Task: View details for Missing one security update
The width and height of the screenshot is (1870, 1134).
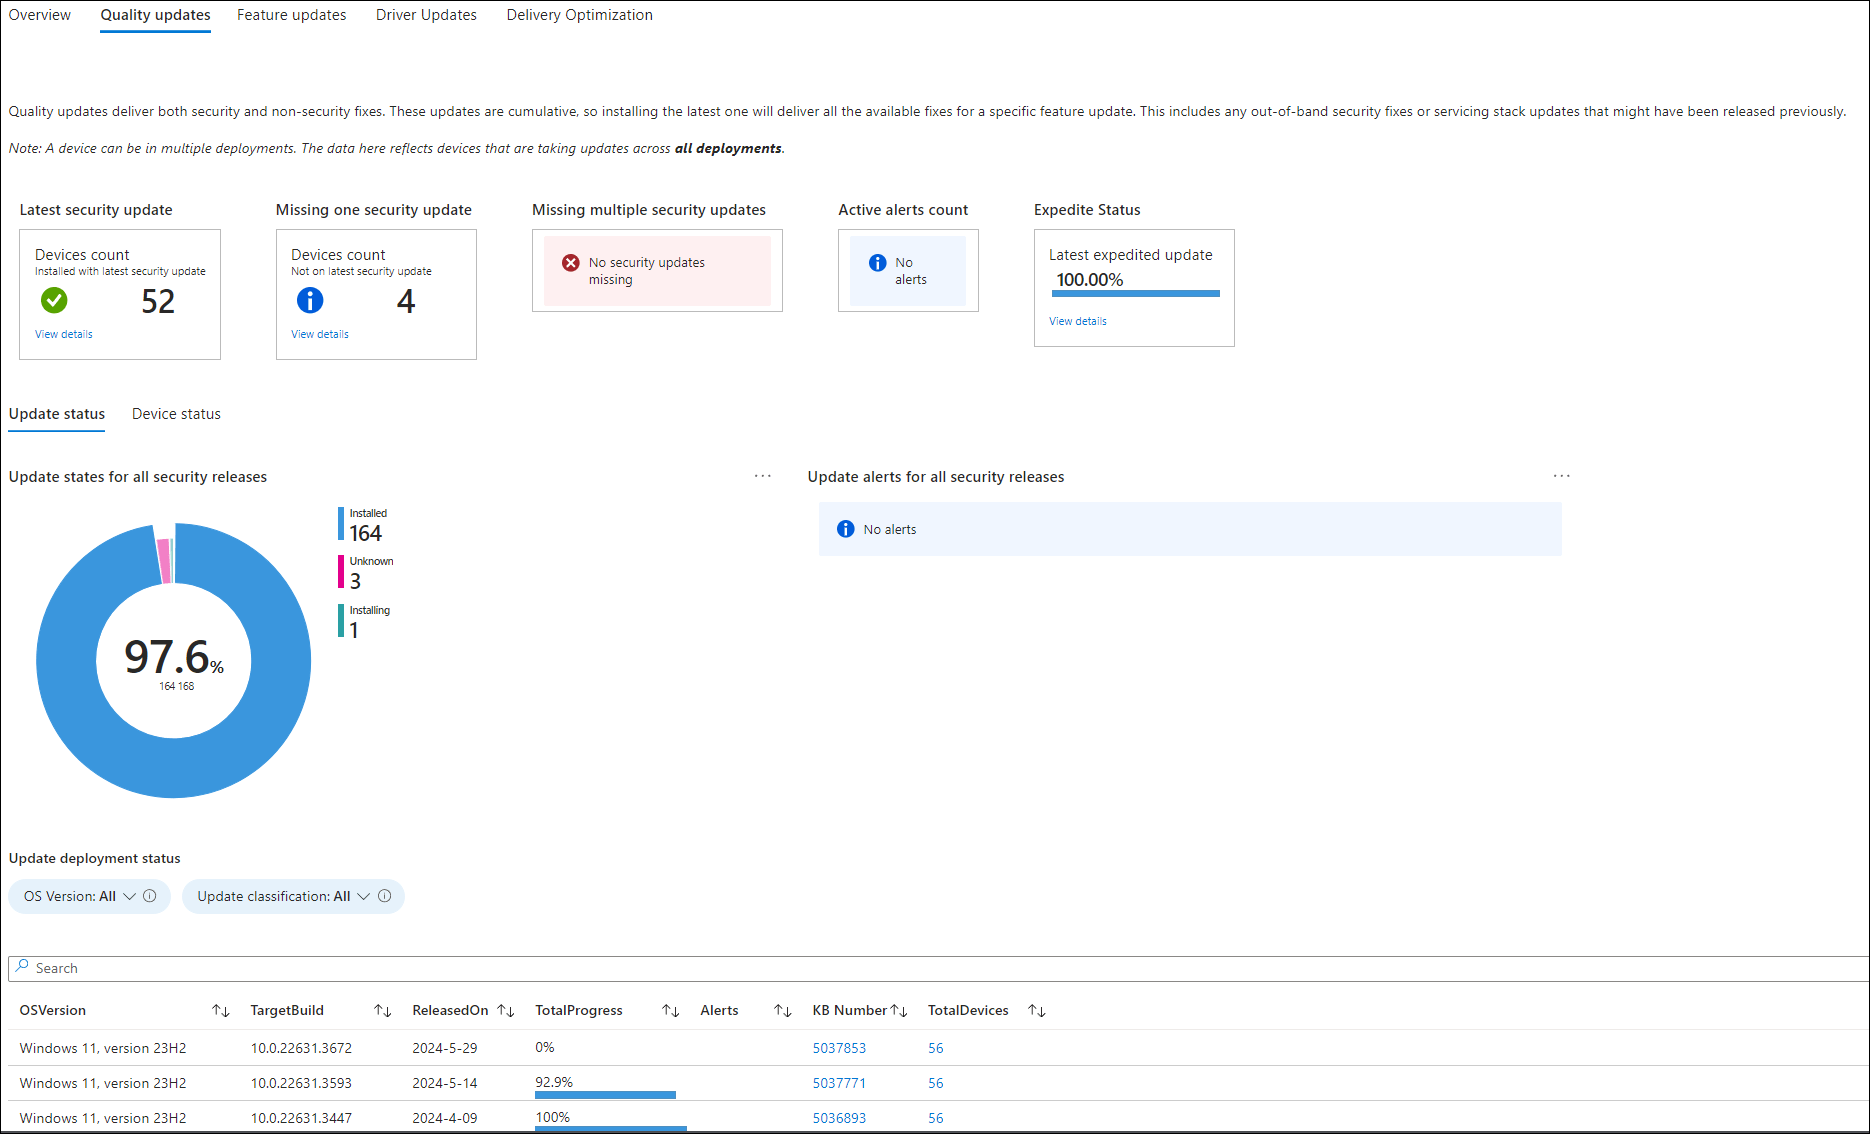Action: point(320,334)
